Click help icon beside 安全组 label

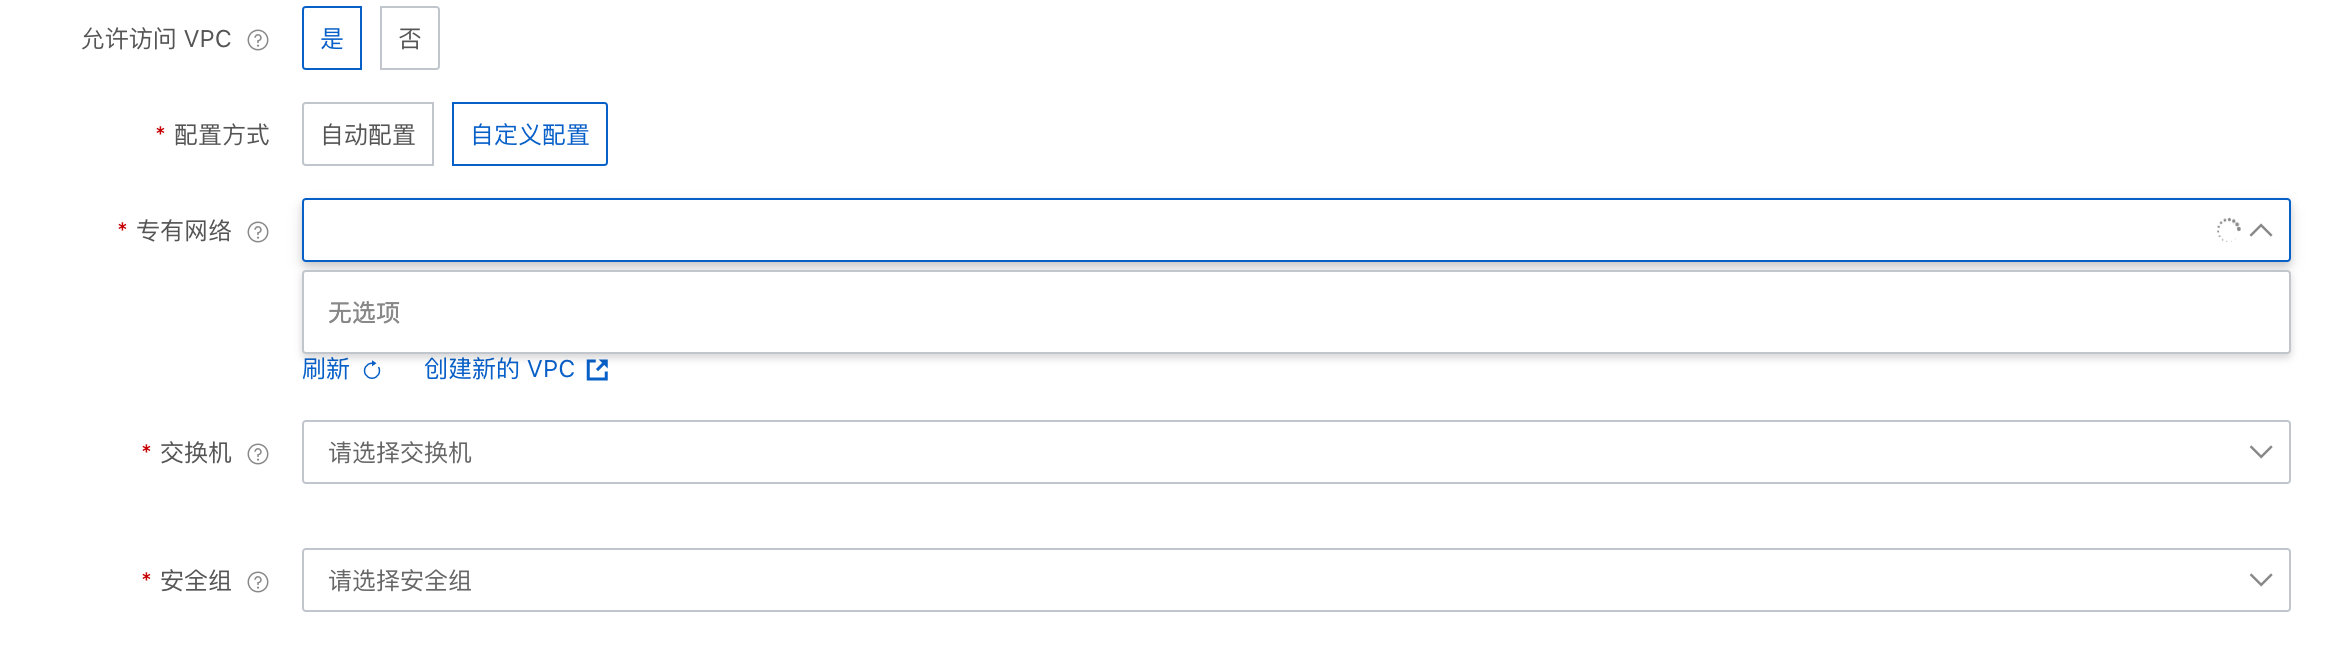click(258, 582)
